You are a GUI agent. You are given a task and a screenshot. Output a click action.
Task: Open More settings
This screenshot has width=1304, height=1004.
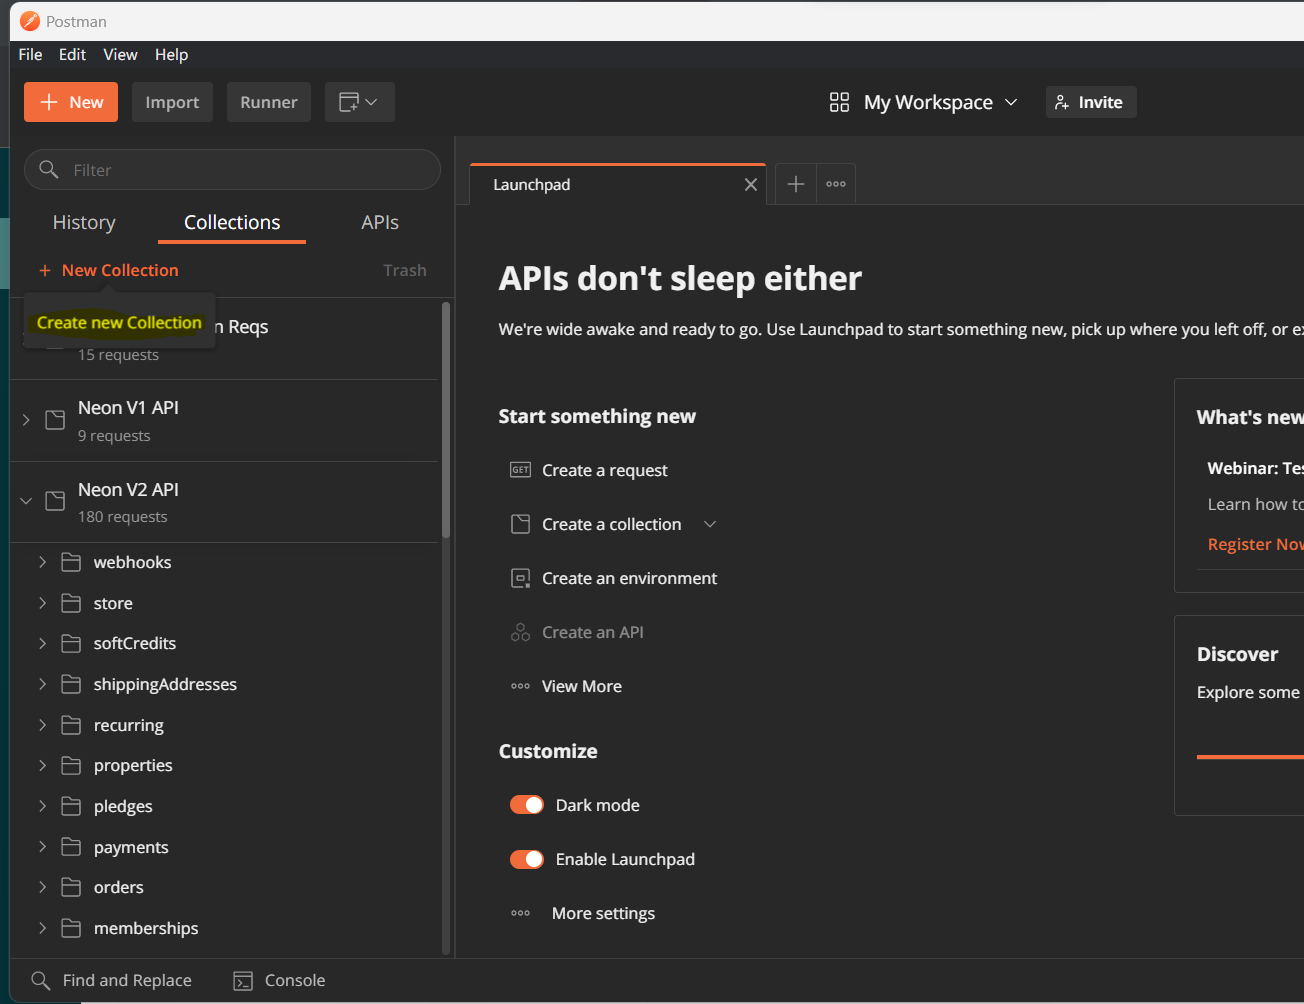[603, 913]
